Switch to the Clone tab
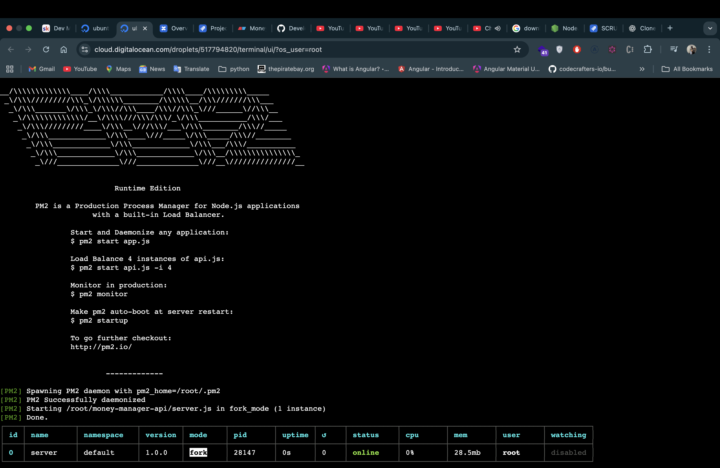The image size is (720, 468). (x=644, y=28)
